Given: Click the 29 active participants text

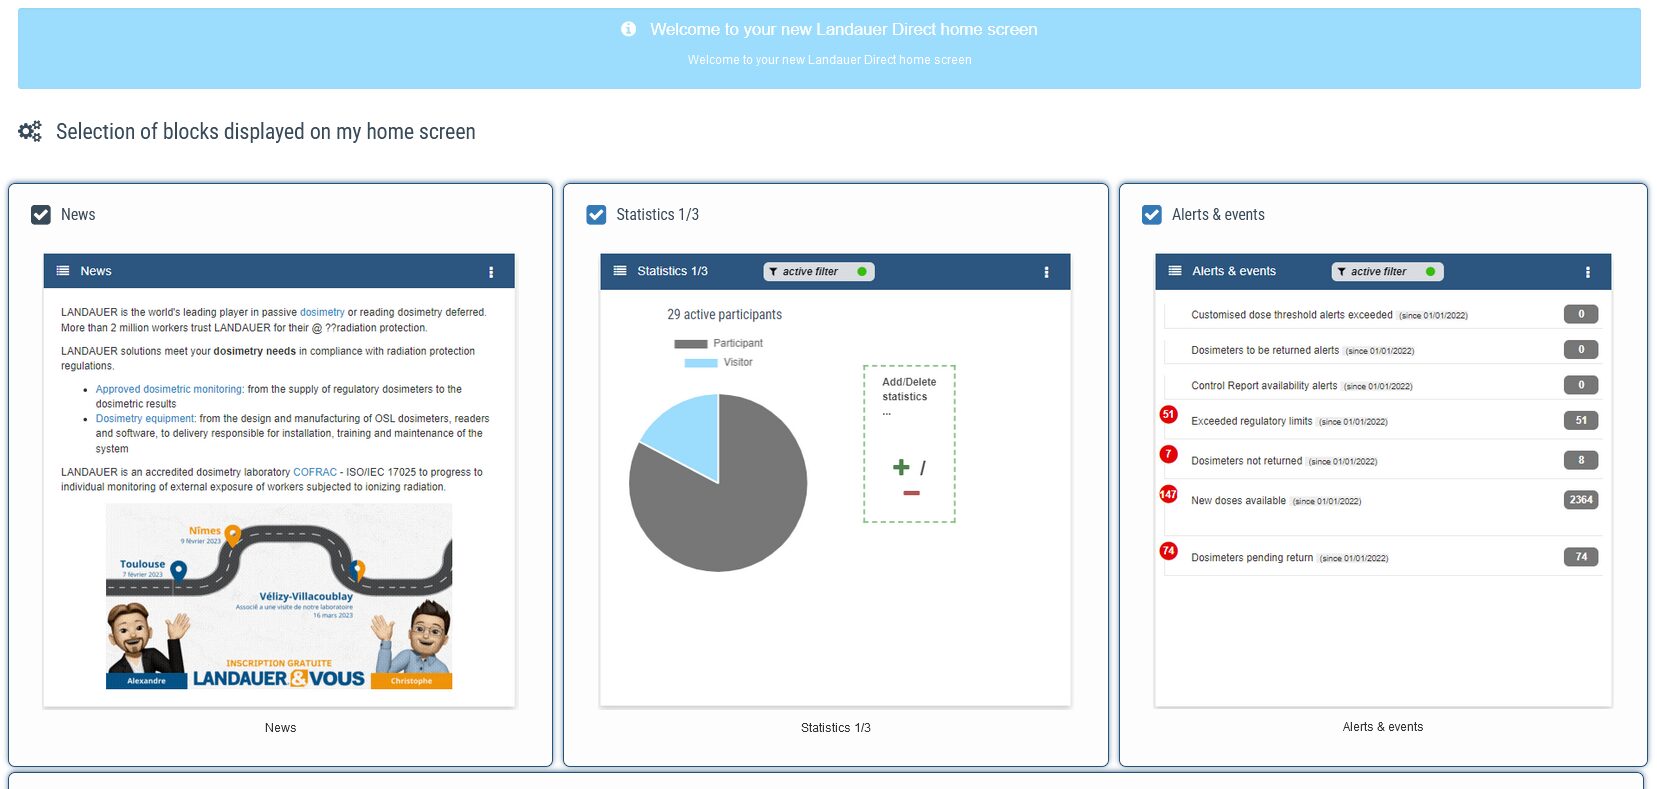Looking at the screenshot, I should pos(725,314).
